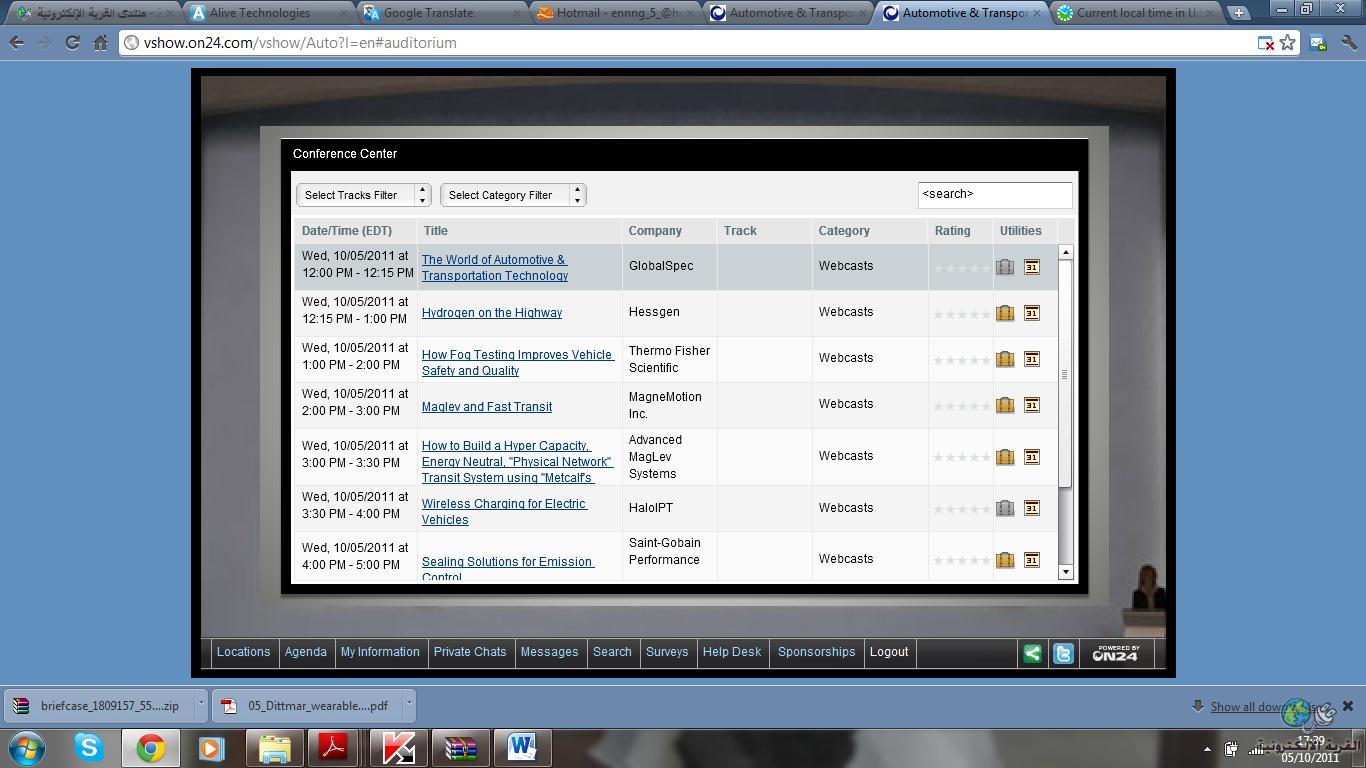This screenshot has height=768, width=1366.
Task: Open the Locations menu item
Action: tap(243, 652)
